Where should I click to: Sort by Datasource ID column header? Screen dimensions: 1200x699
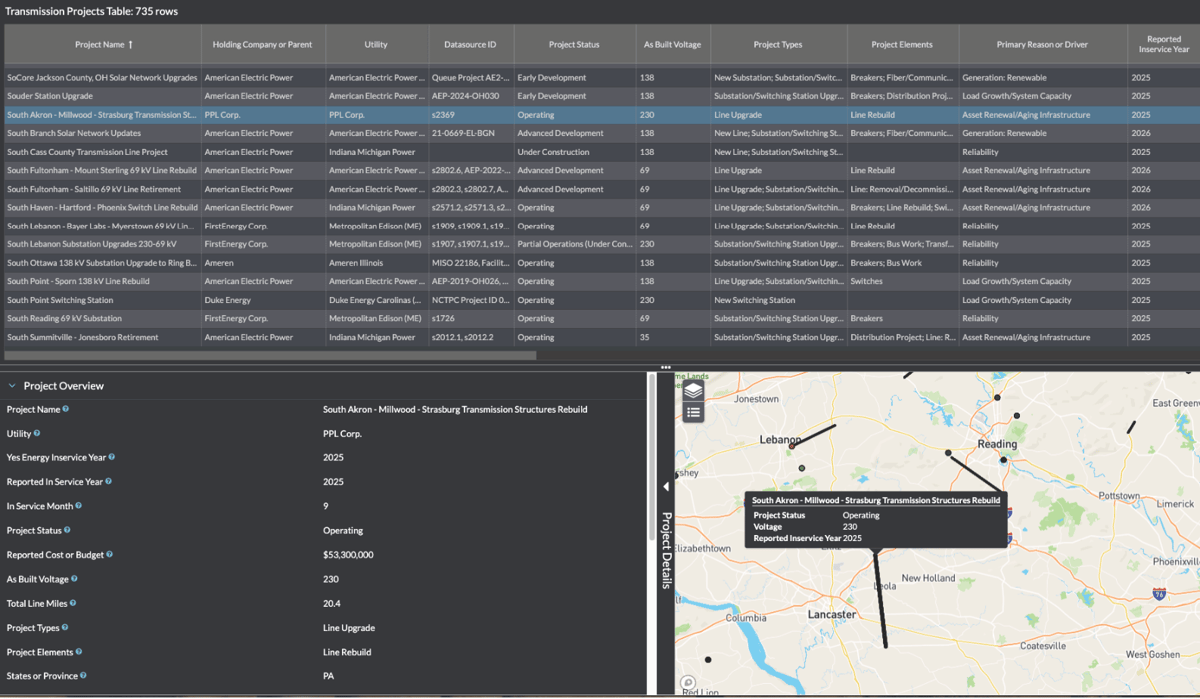(471, 45)
